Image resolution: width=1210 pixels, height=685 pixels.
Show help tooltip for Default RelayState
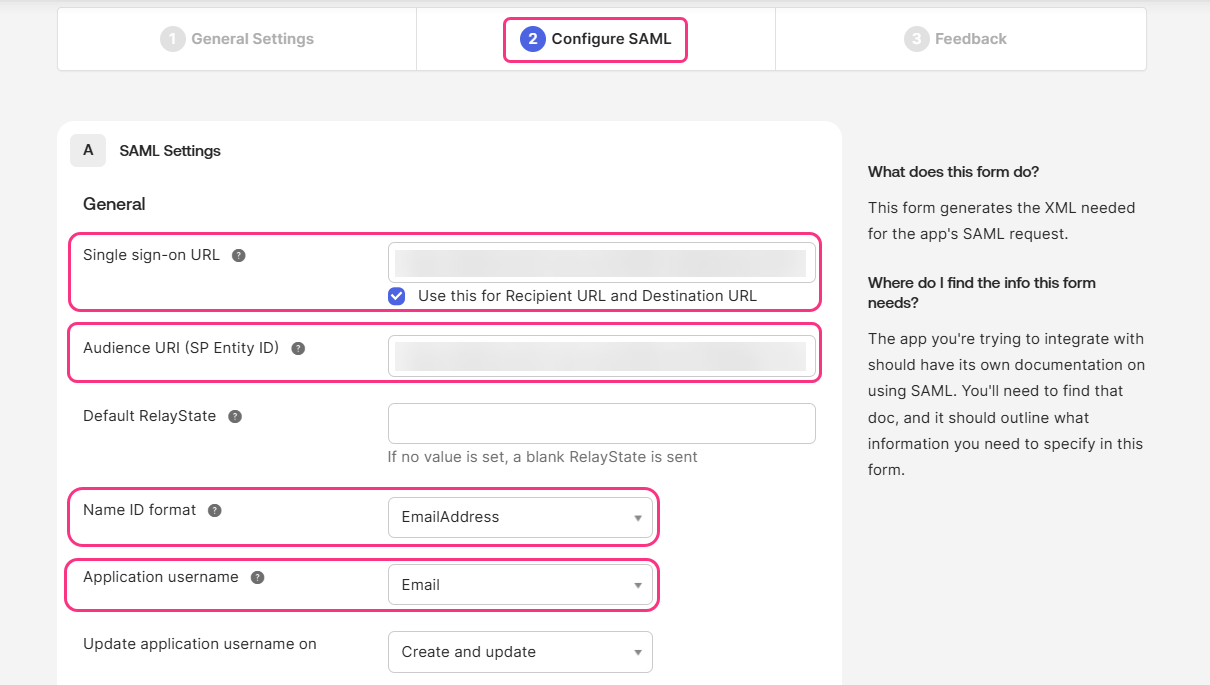pos(235,416)
